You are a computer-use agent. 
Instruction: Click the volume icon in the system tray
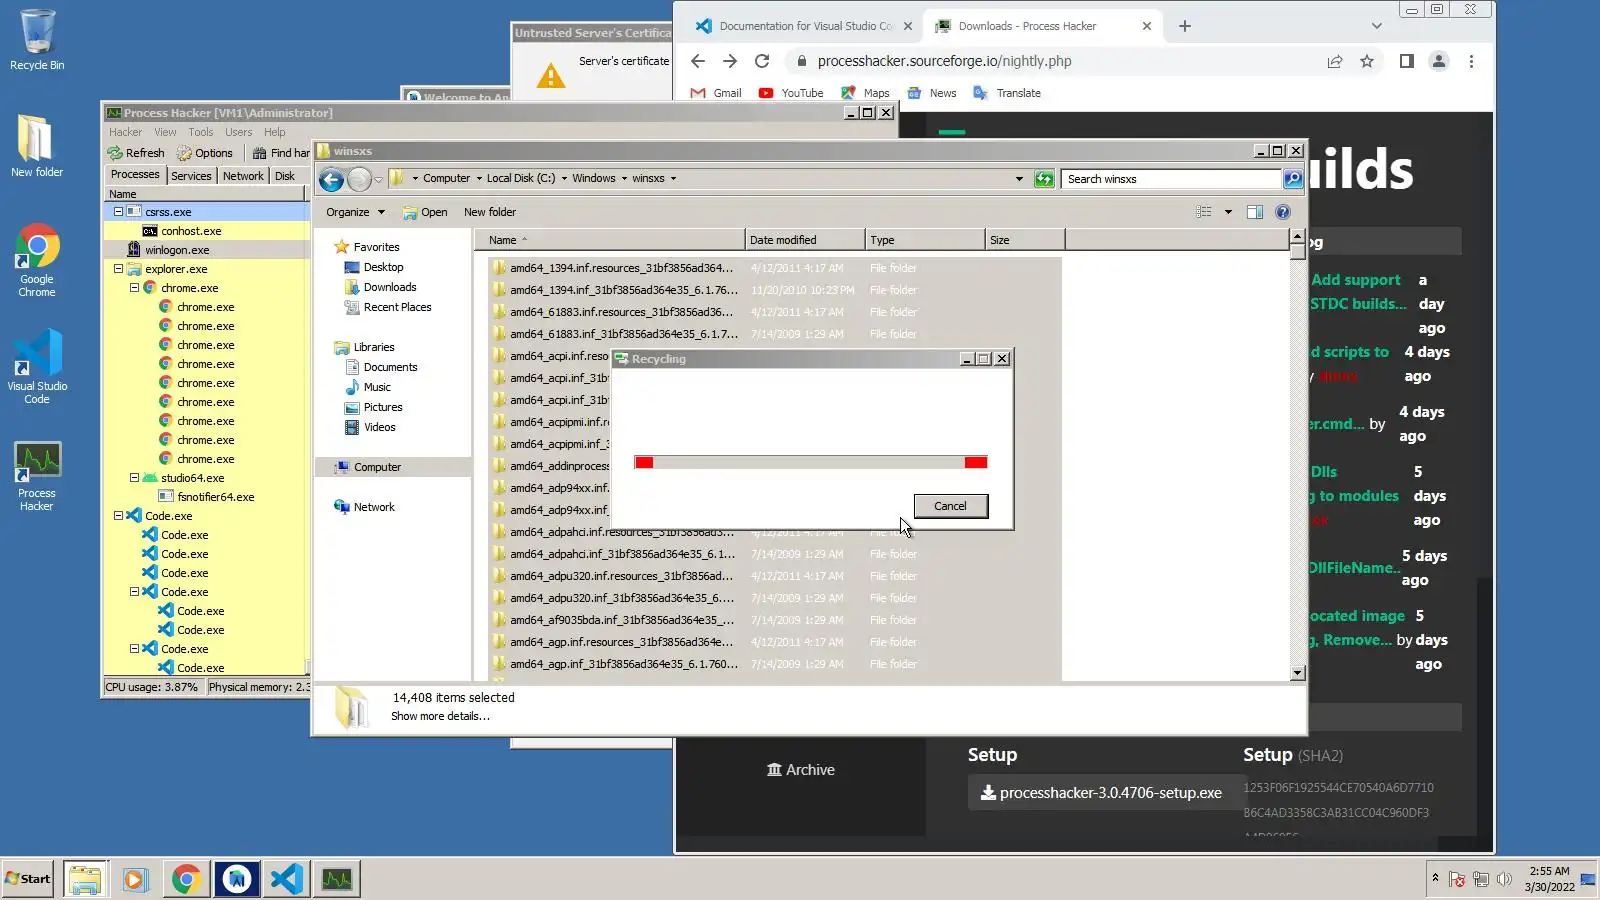[1504, 879]
